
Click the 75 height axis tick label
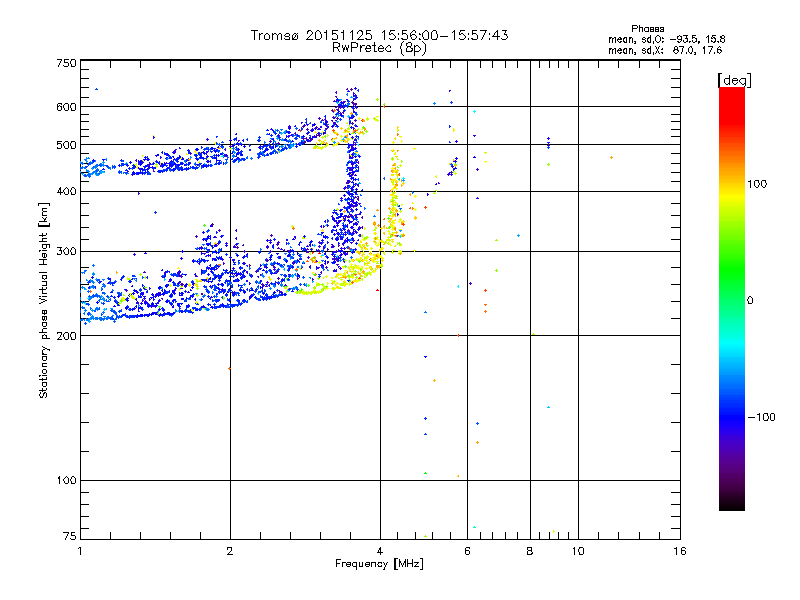(70, 536)
